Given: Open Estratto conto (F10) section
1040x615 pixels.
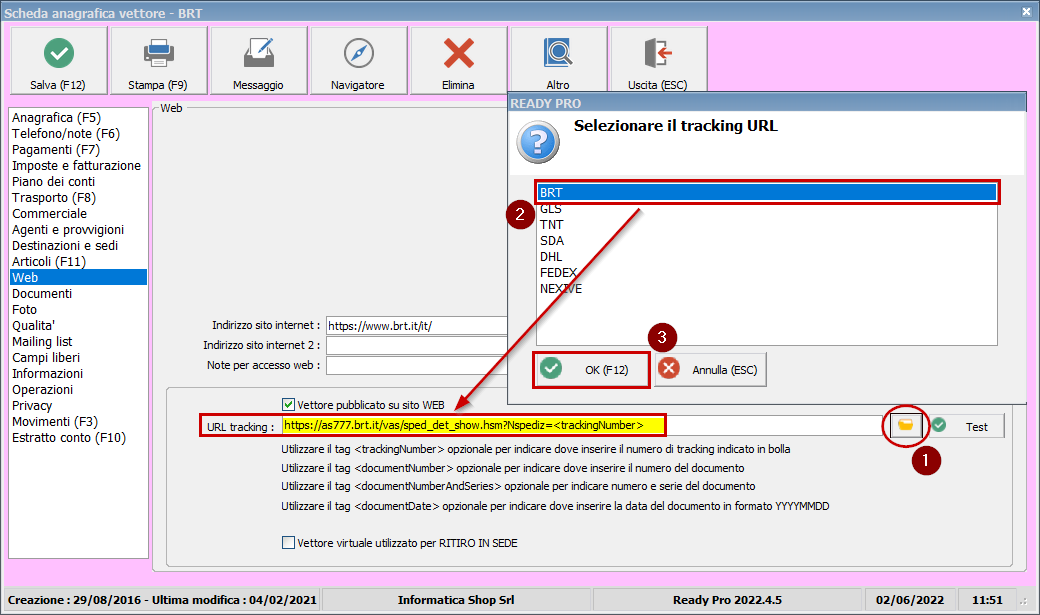Looking at the screenshot, I should tap(78, 437).
